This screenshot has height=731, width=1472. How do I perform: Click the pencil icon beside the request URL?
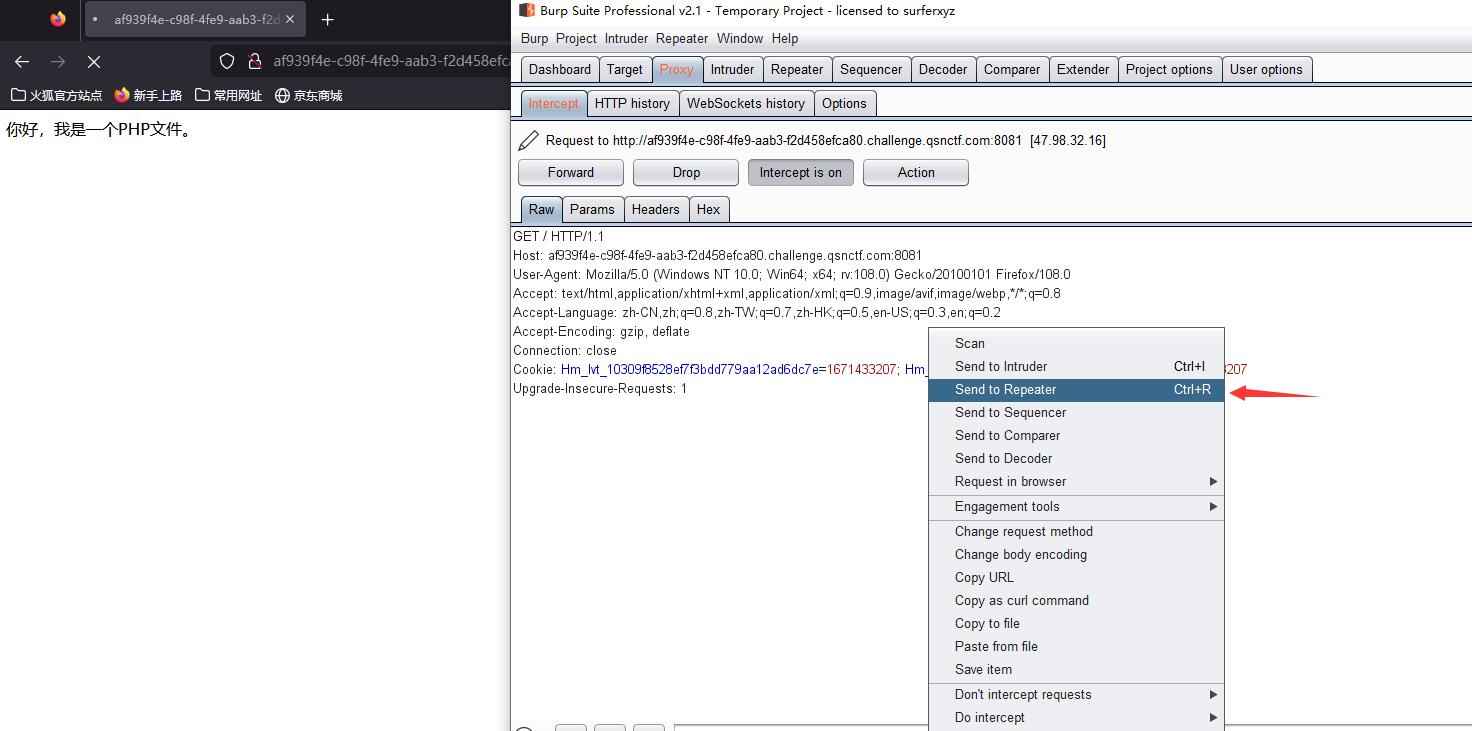pyautogui.click(x=528, y=140)
